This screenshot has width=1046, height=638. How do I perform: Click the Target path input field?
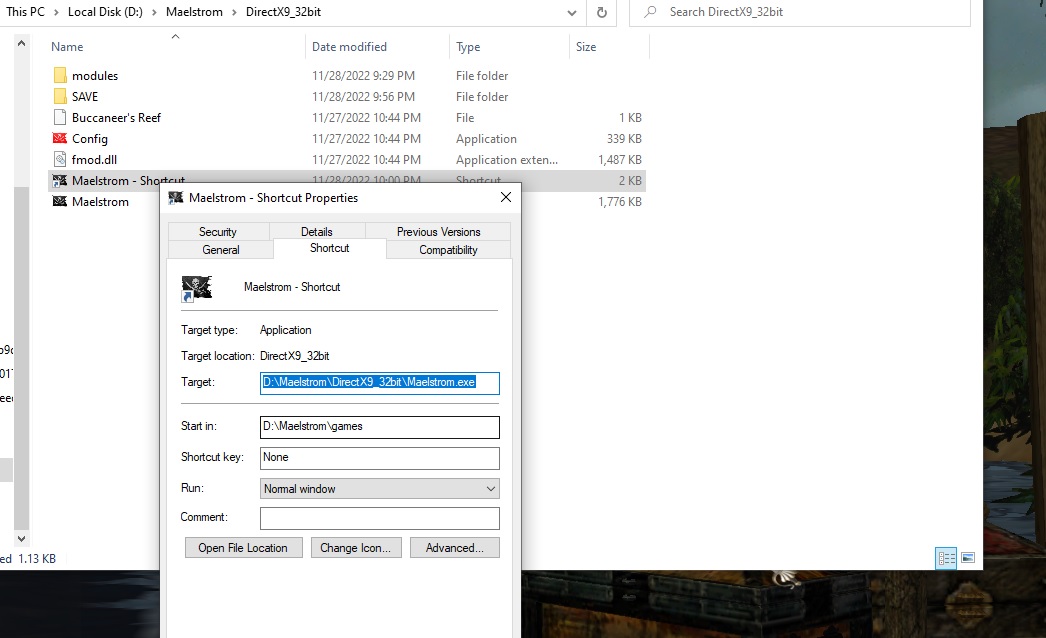tap(380, 383)
